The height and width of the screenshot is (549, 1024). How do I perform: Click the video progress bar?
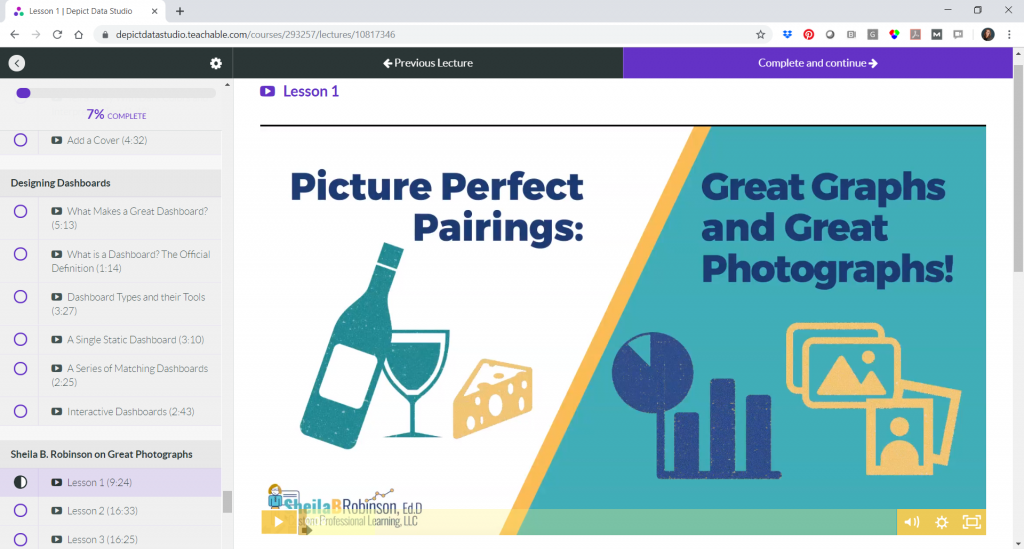597,522
